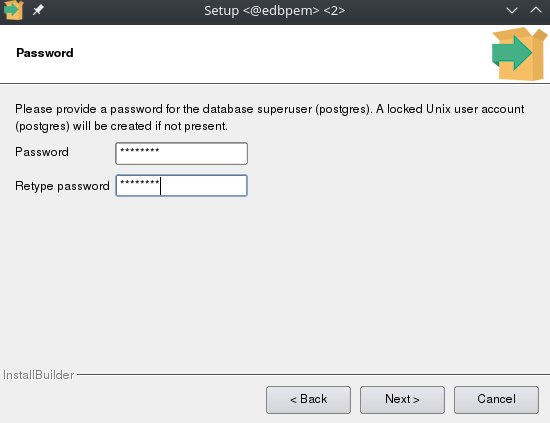Continue the installer with Next
The width and height of the screenshot is (550, 423).
pos(402,400)
